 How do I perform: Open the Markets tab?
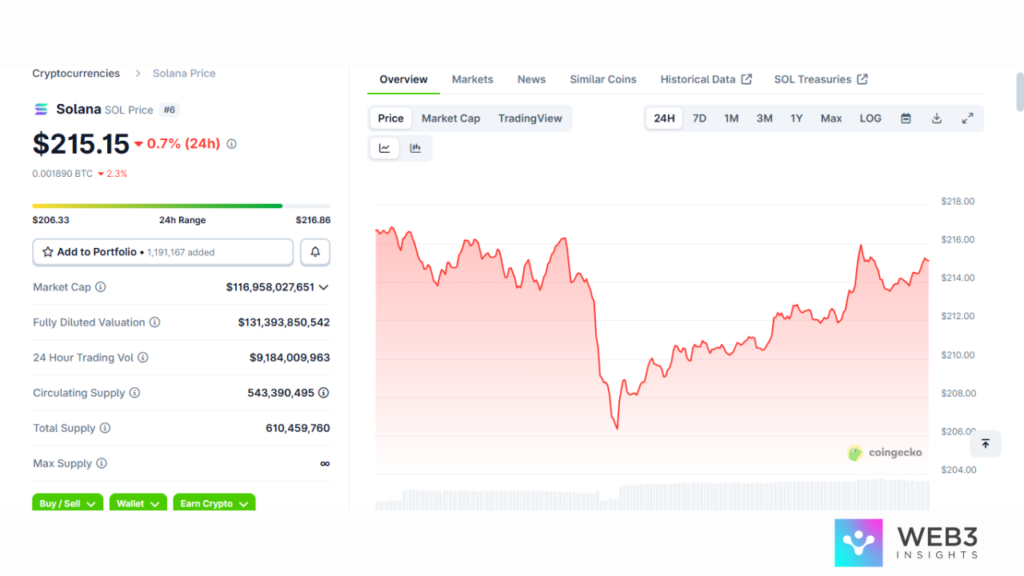pyautogui.click(x=472, y=79)
